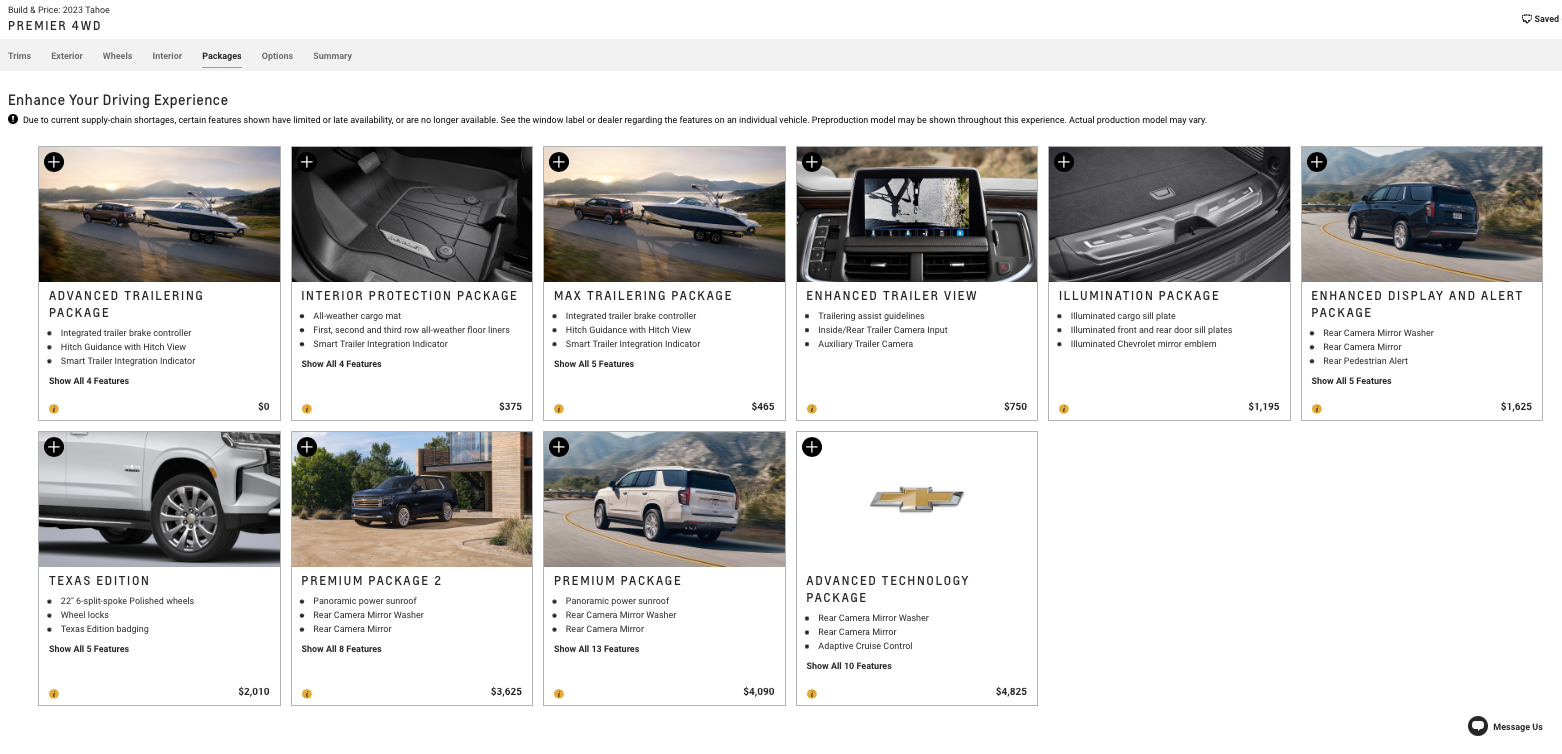Expand Show All 4 Features for Advanced Trailering

pyautogui.click(x=89, y=381)
